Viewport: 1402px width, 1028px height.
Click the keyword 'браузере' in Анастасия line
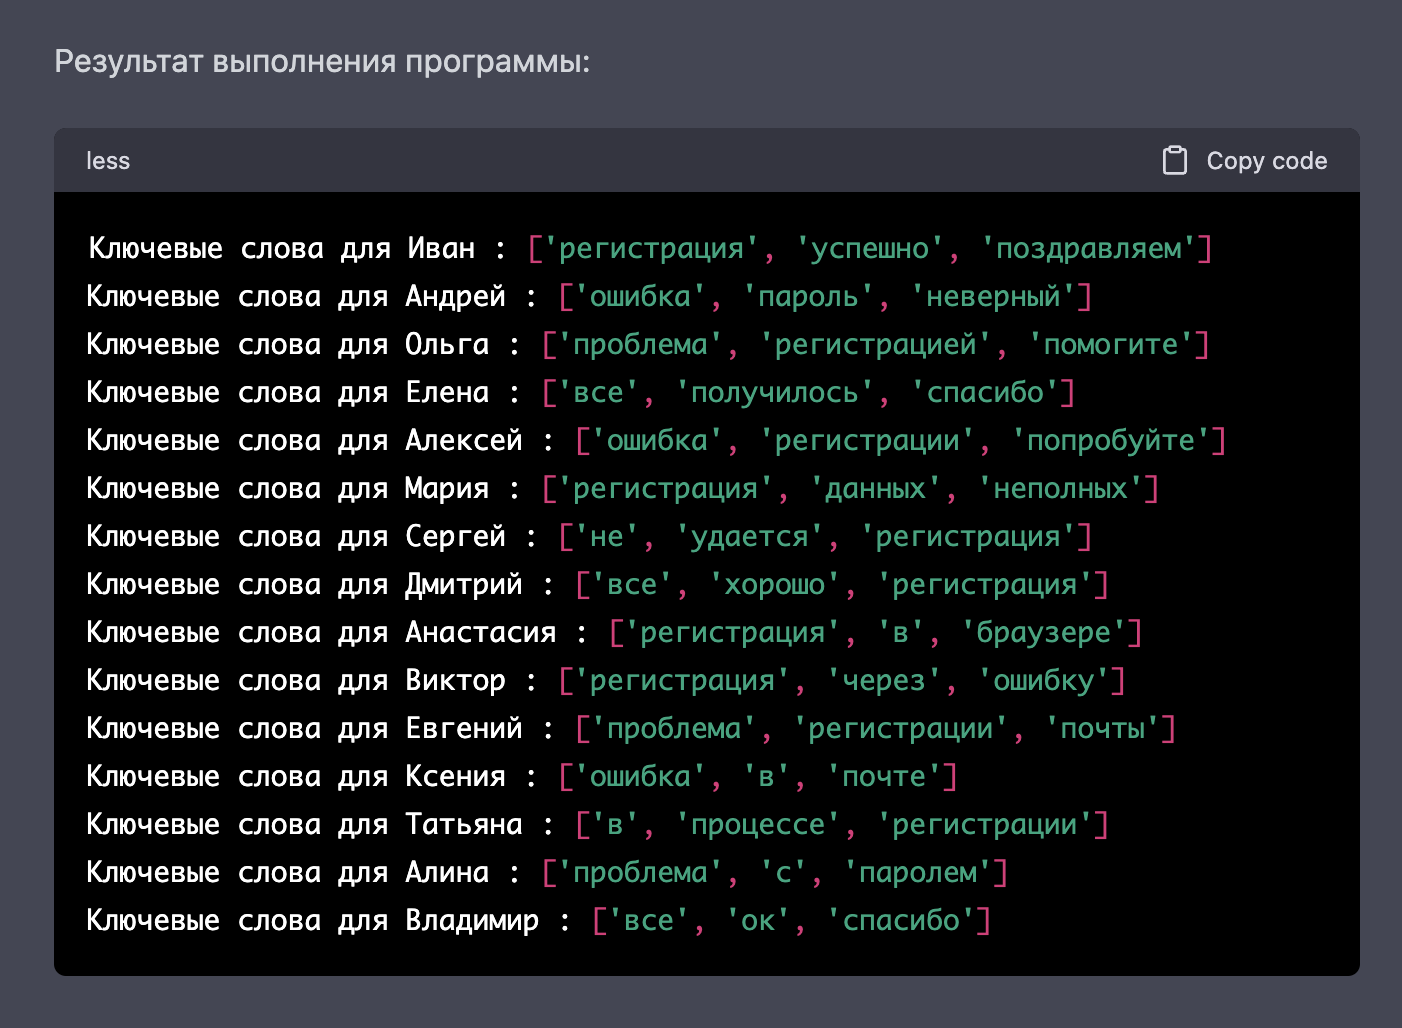(1043, 632)
